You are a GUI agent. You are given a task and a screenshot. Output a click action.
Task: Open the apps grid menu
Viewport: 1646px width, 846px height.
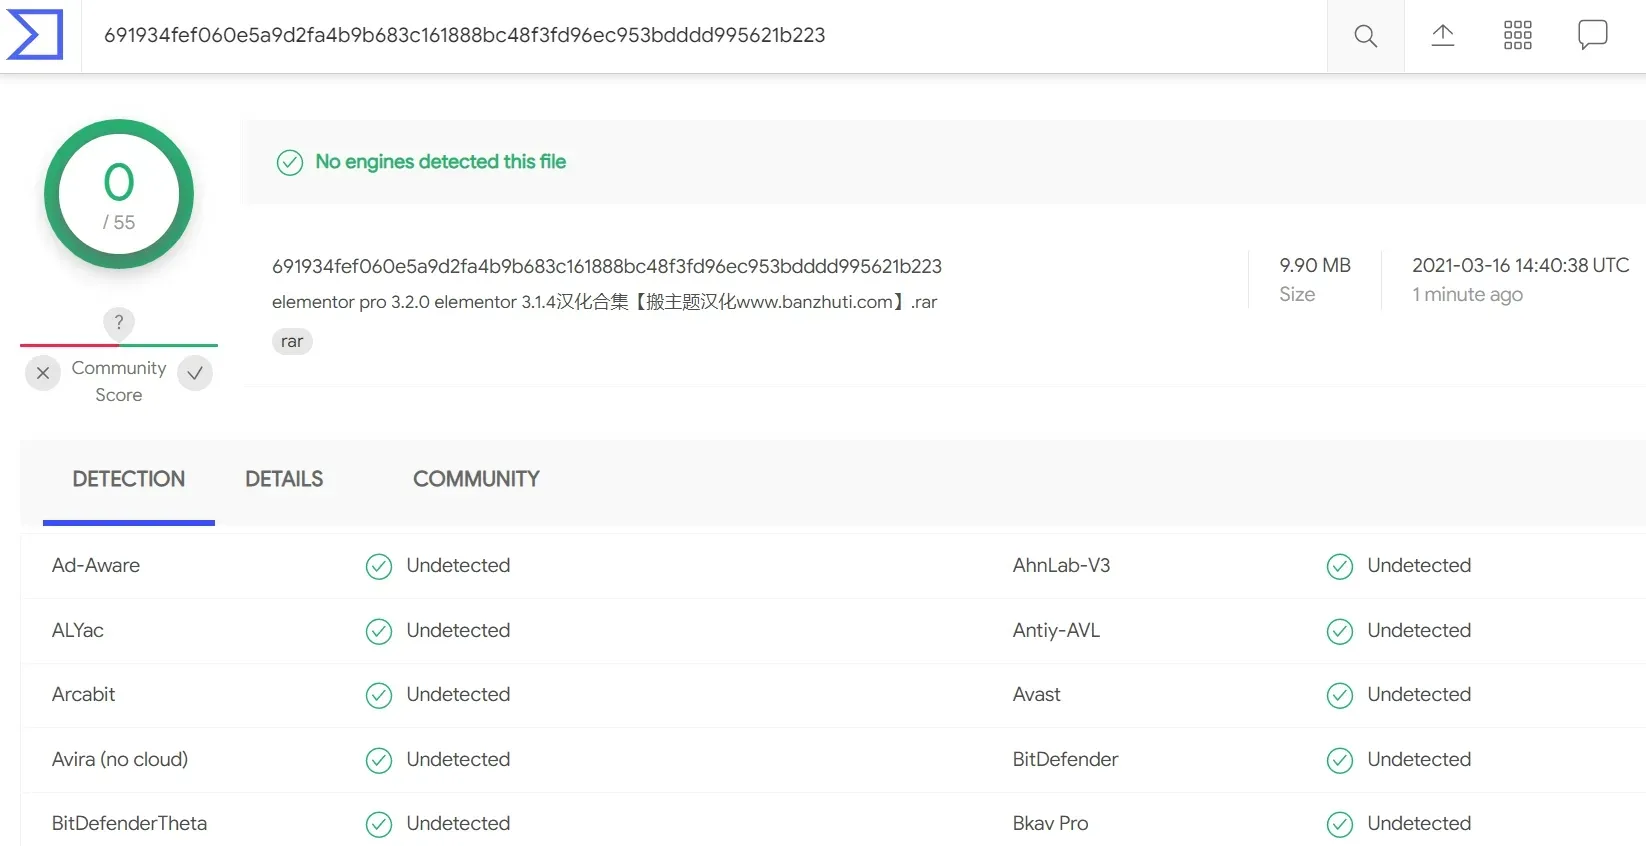1517,36
